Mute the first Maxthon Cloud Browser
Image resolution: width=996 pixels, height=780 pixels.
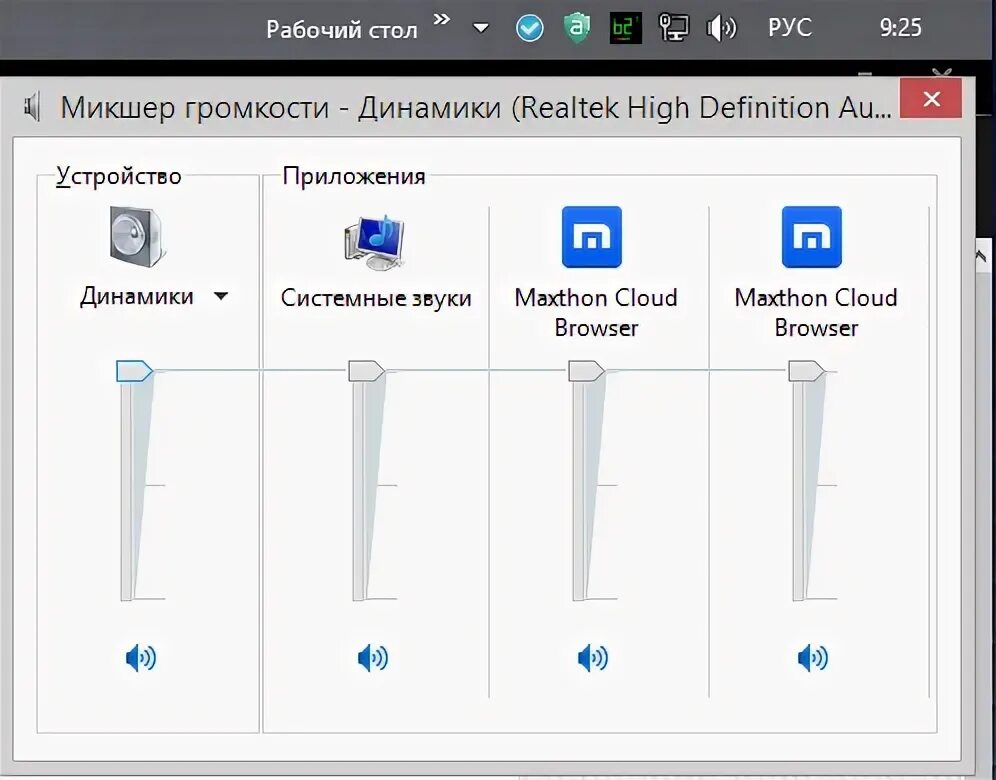[593, 658]
